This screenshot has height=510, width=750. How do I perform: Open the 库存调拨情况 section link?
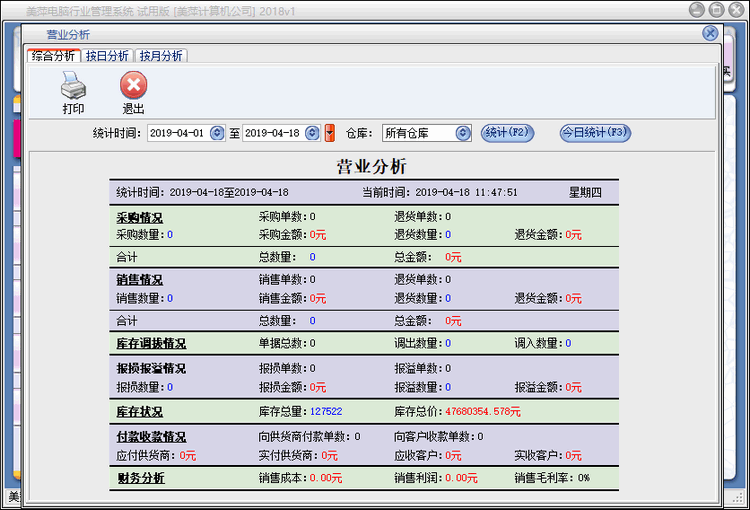(150, 343)
